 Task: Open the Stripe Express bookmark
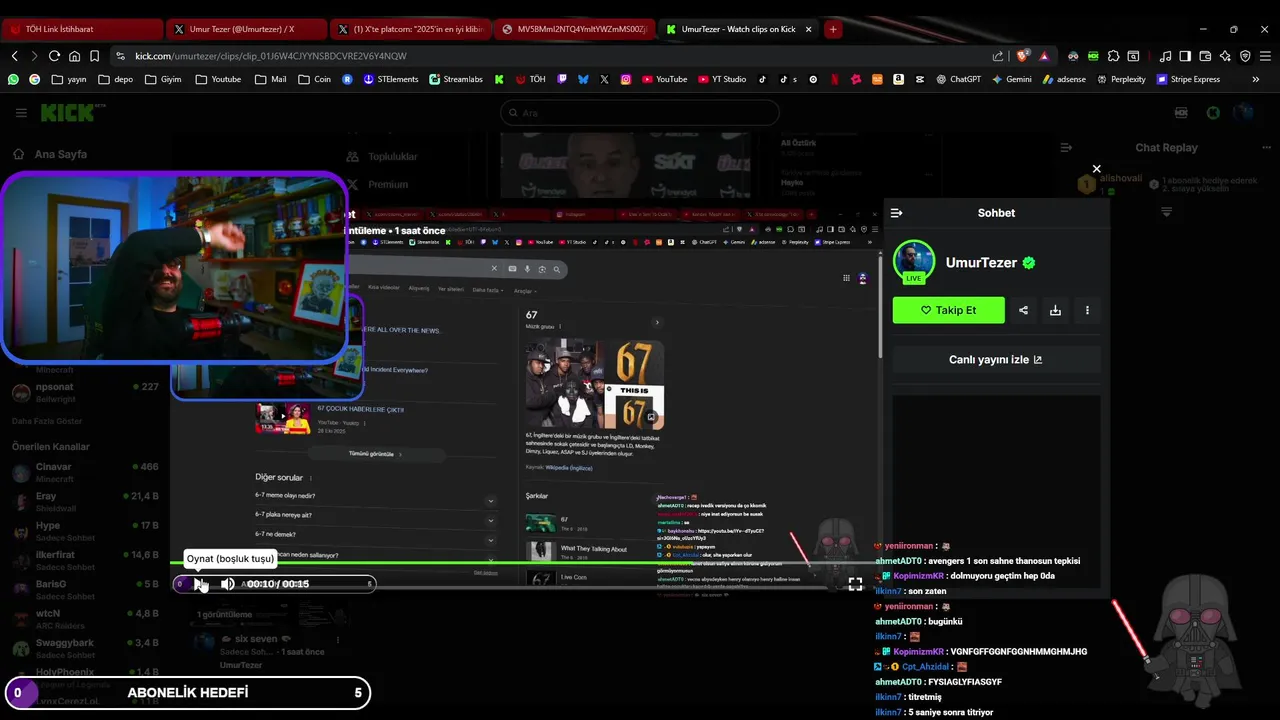[x=1188, y=79]
